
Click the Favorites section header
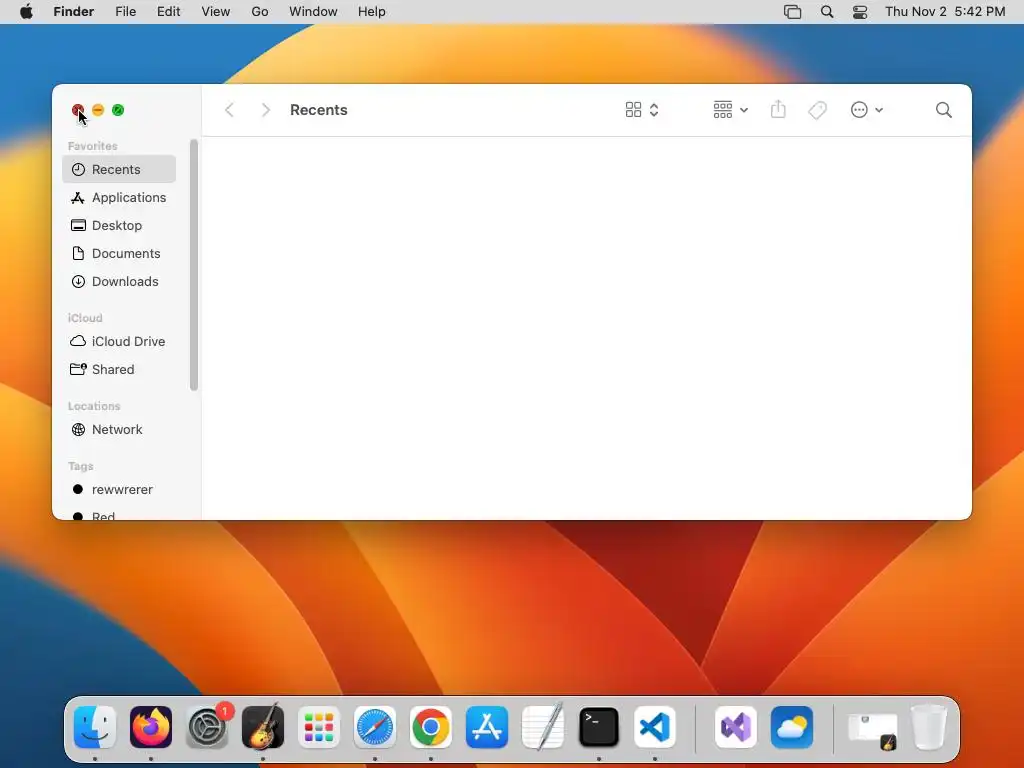[x=93, y=146]
